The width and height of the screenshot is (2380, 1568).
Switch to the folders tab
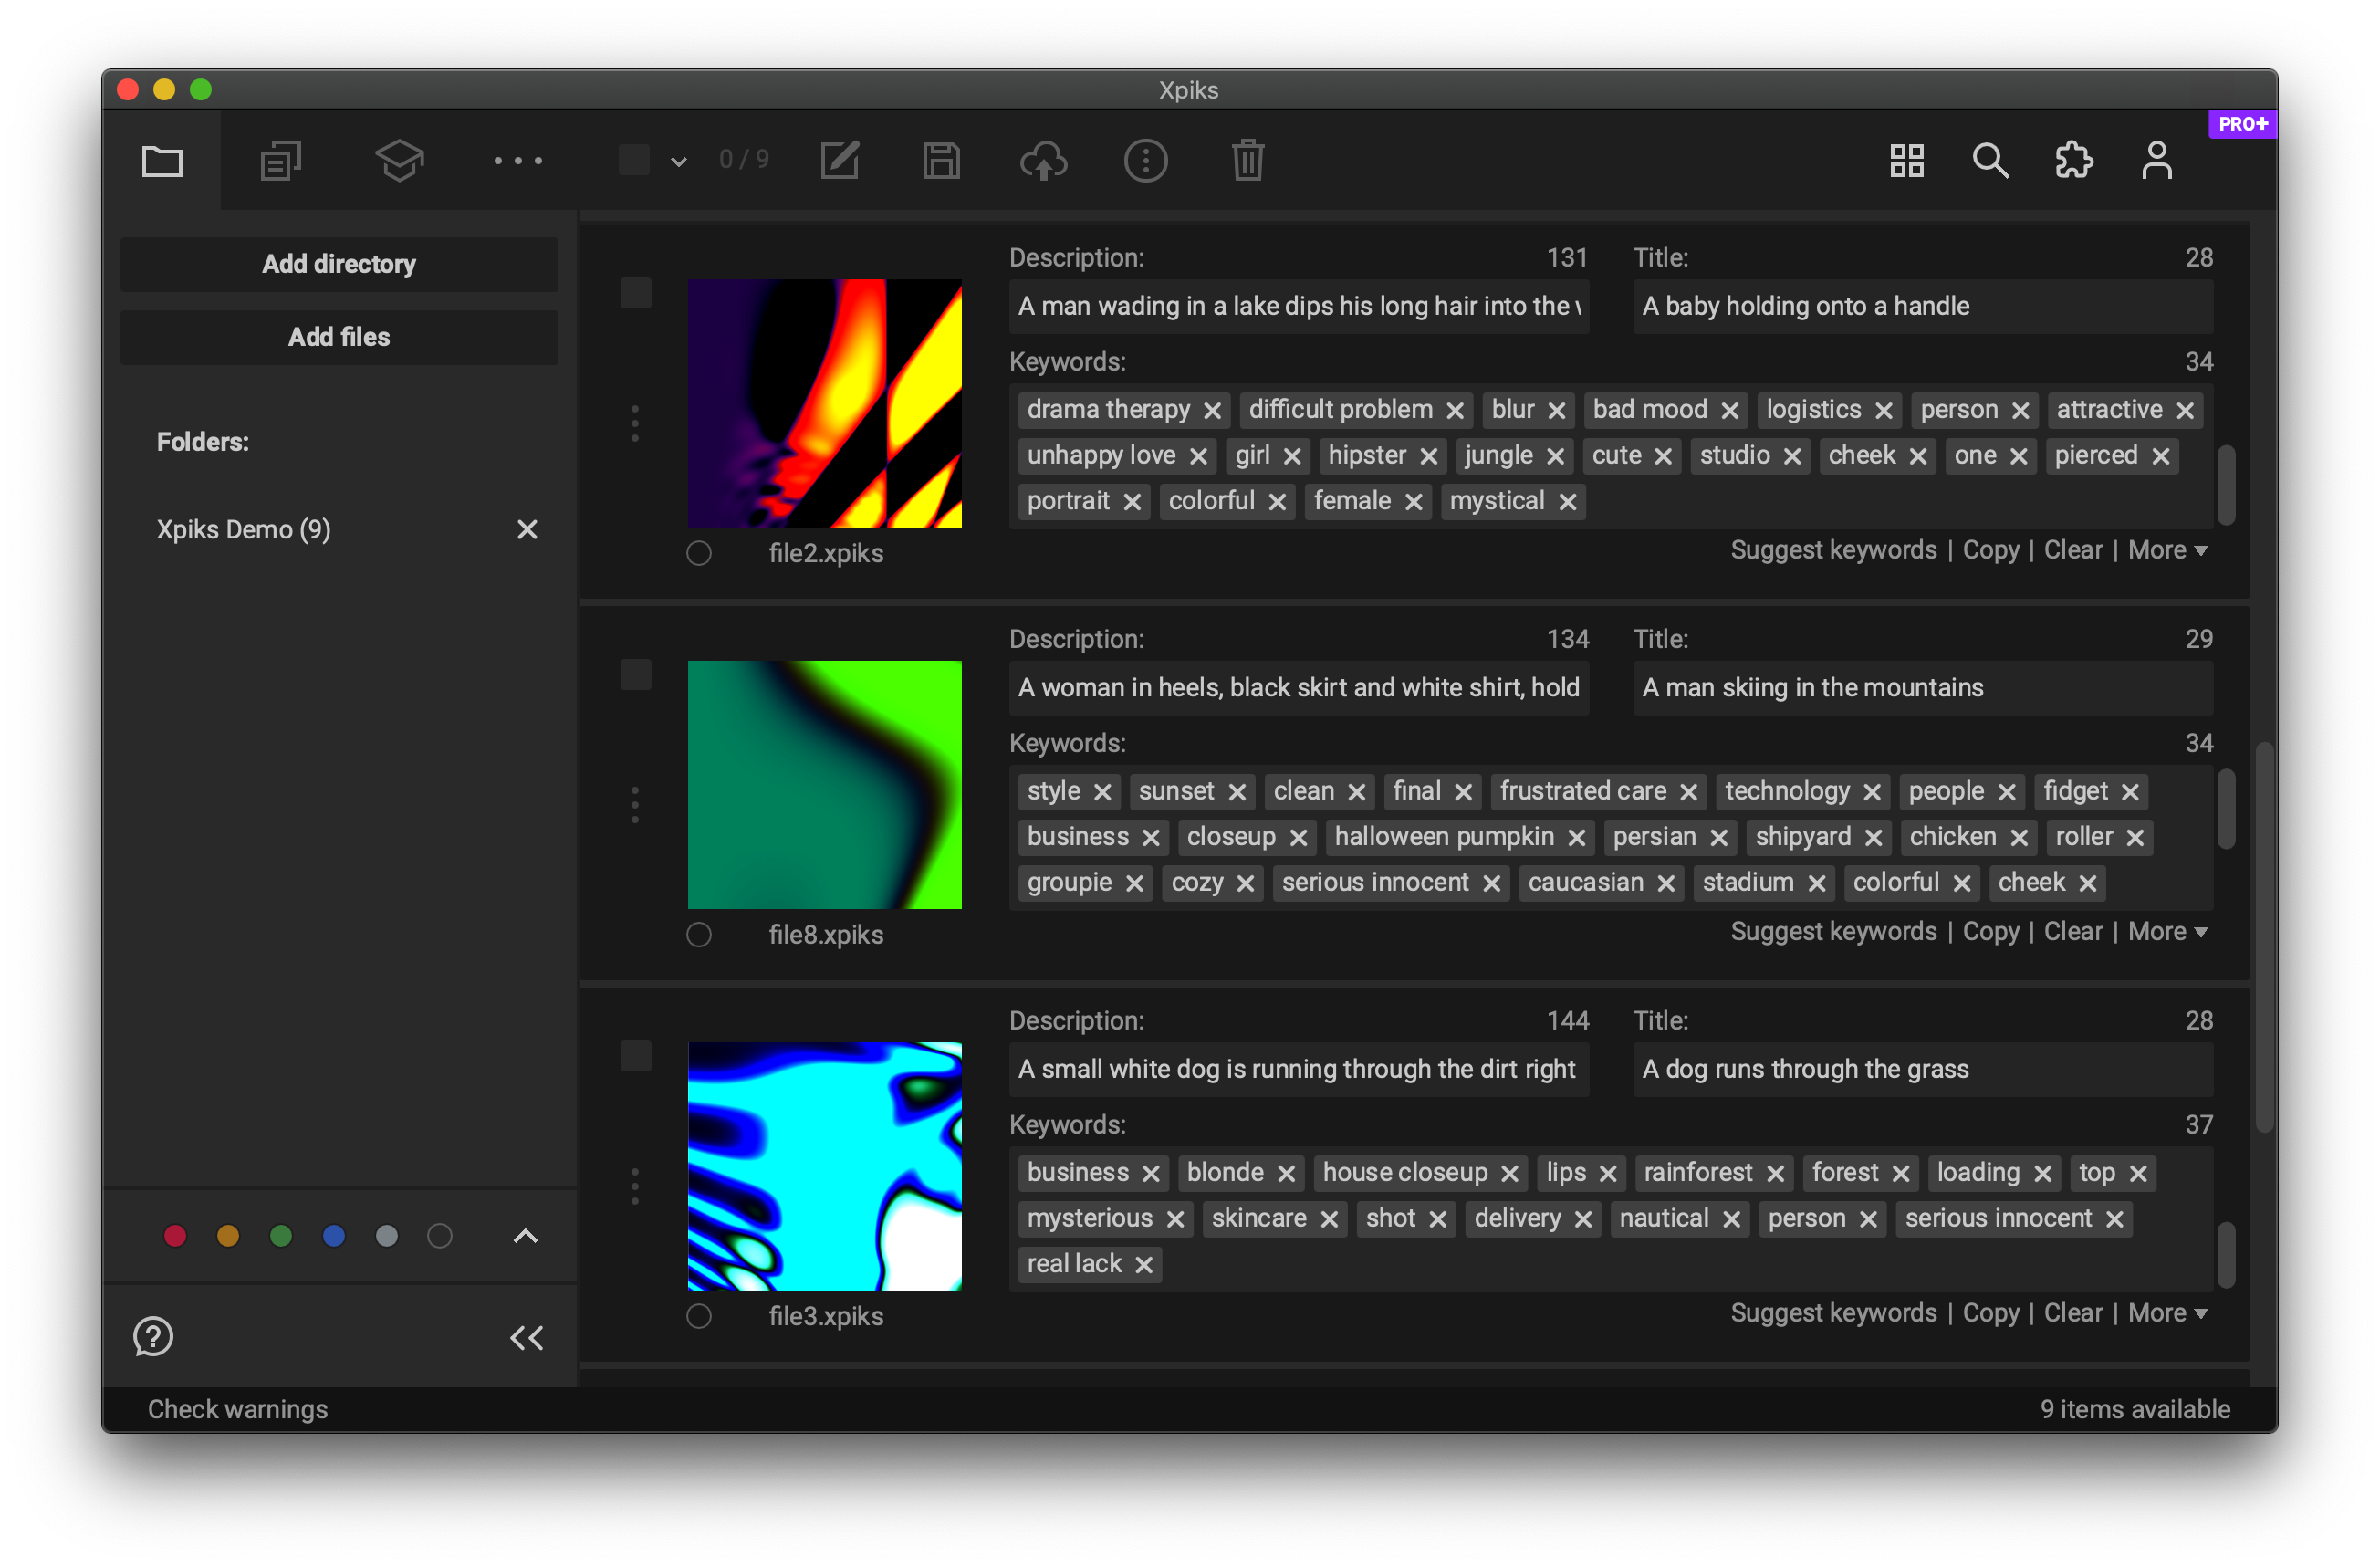pos(162,160)
